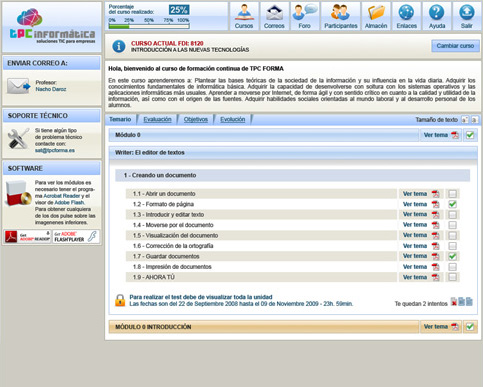Select the Temario tab
Screen dimensions: 483x387
pos(120,119)
